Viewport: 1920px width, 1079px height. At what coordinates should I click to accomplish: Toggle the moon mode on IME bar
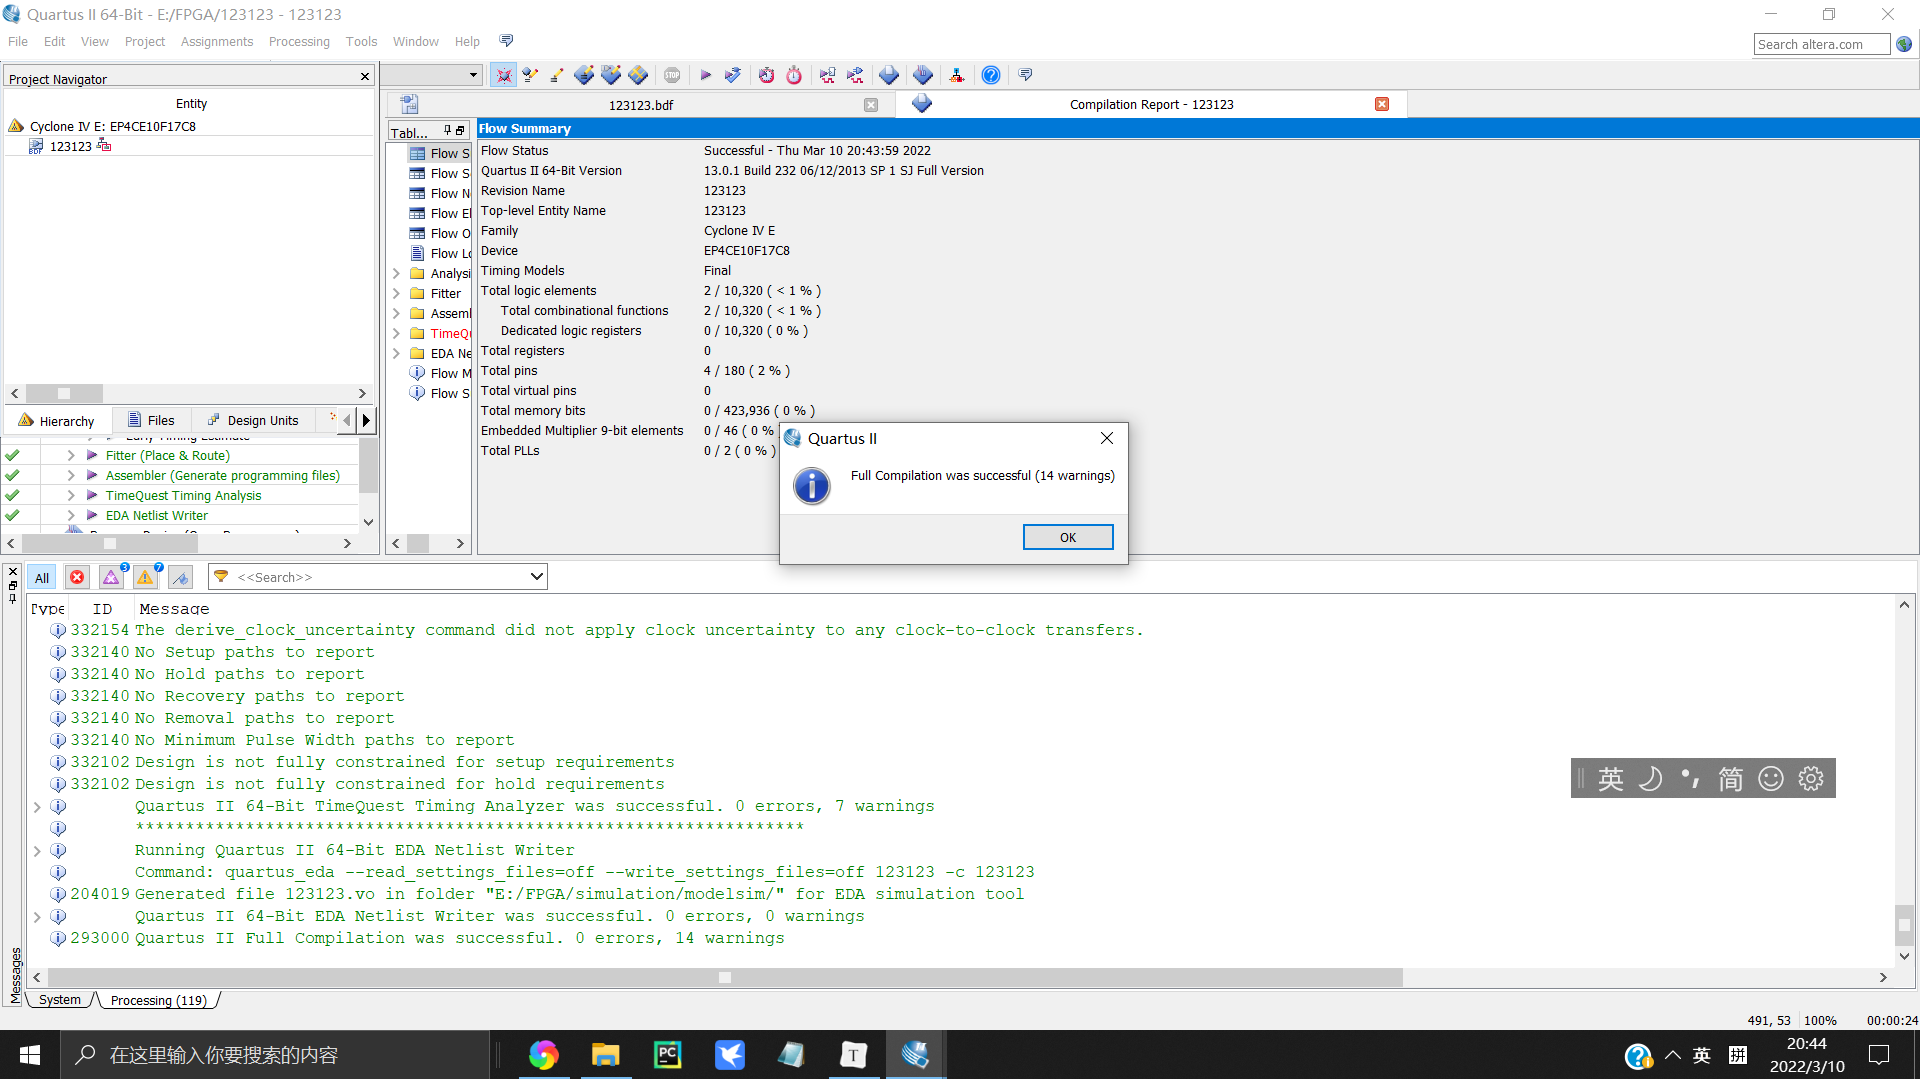pos(1651,778)
